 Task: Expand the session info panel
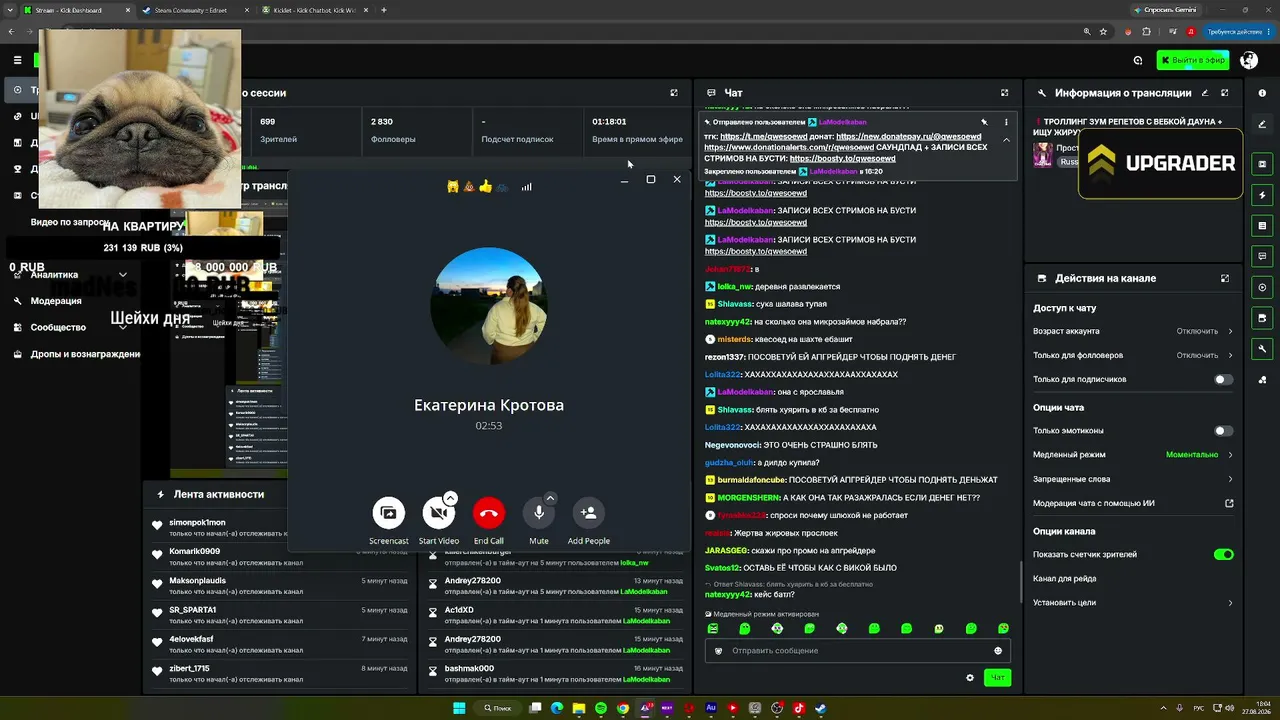(674, 93)
